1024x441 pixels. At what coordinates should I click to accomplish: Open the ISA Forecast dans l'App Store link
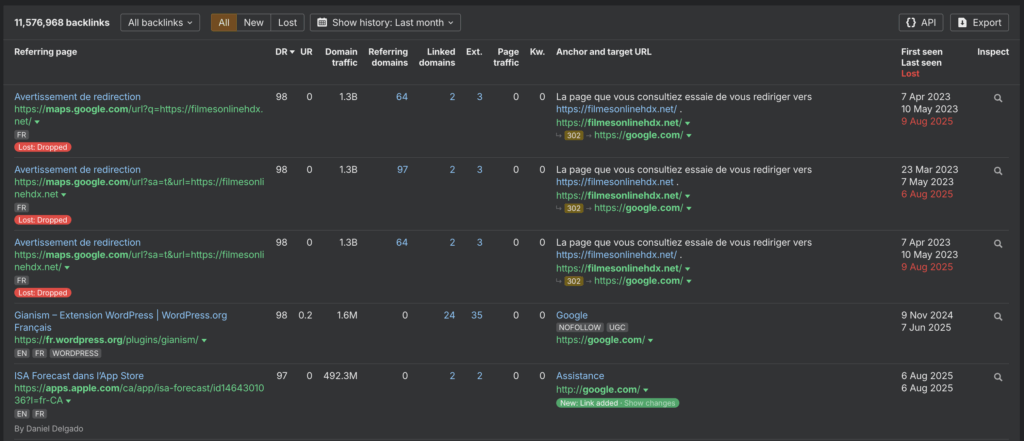pyautogui.click(x=77, y=376)
